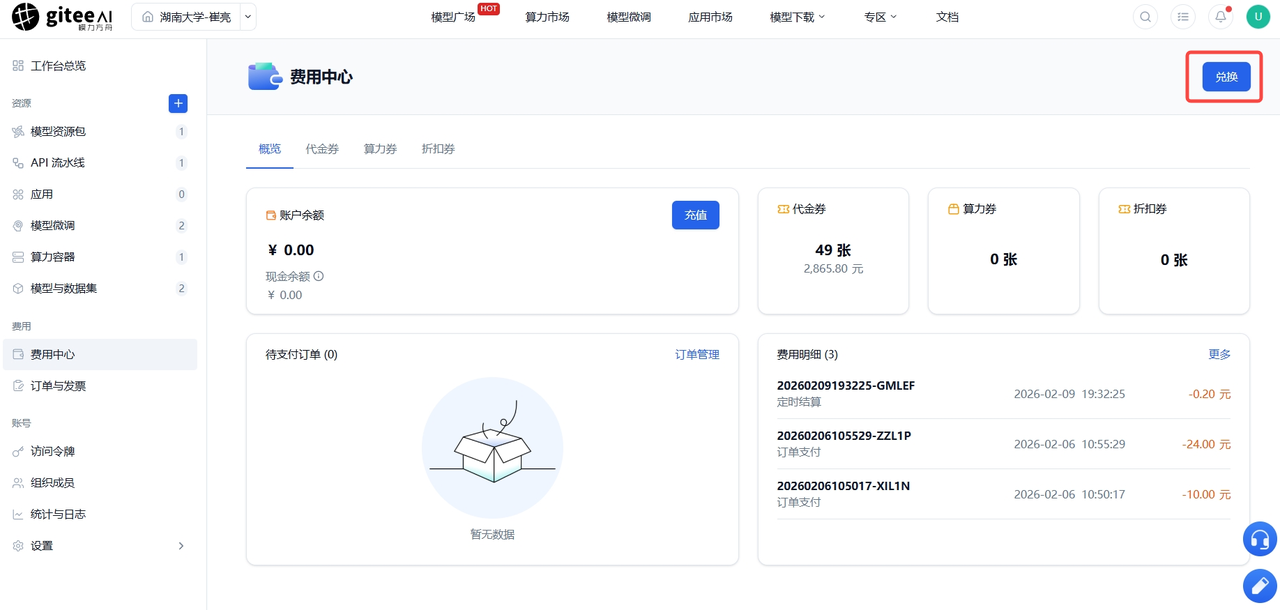This screenshot has height=610, width=1280.
Task: Open 算力市场 in top navigation
Action: pos(547,17)
